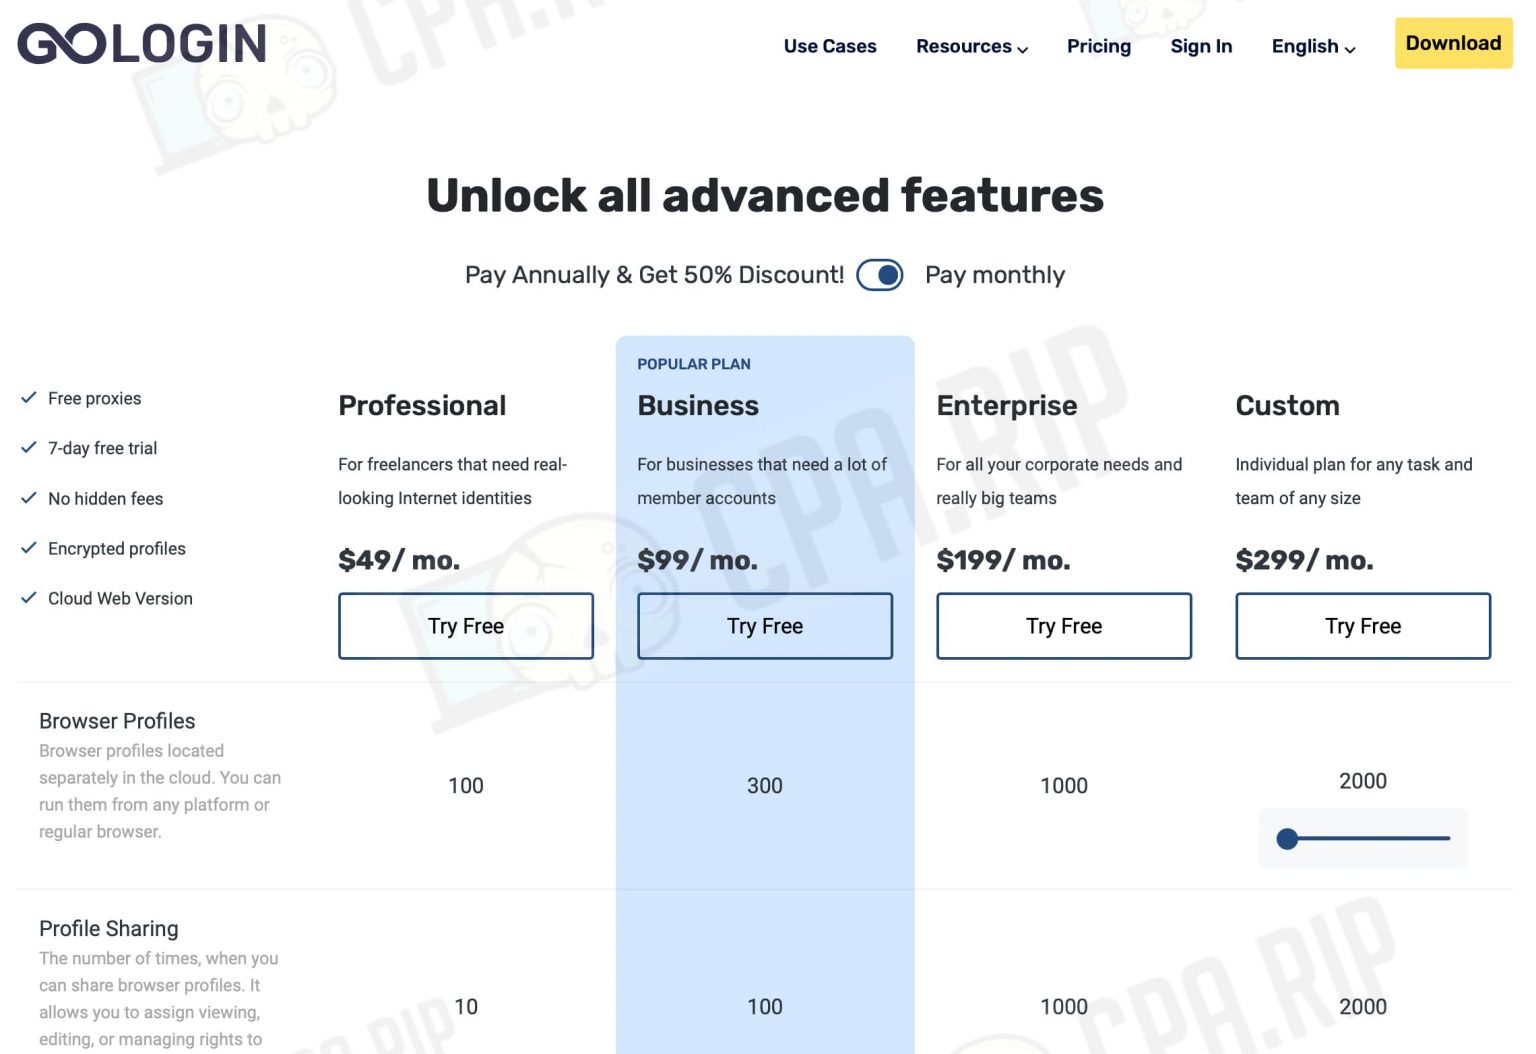
Task: Select Pay Annually & Get 50% Discount label
Action: 654,275
